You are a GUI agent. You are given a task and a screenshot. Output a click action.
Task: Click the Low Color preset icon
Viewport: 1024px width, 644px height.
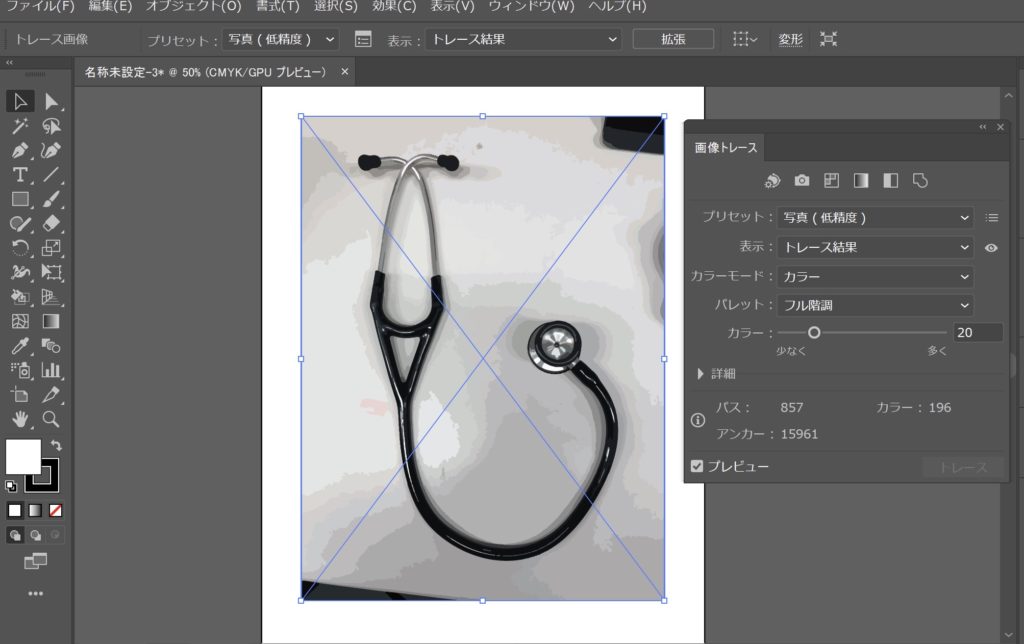tap(831, 181)
